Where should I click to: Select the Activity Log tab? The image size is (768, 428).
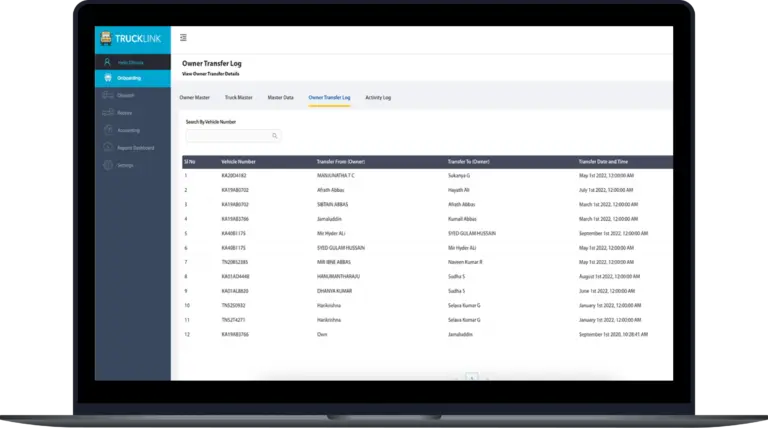pos(378,98)
